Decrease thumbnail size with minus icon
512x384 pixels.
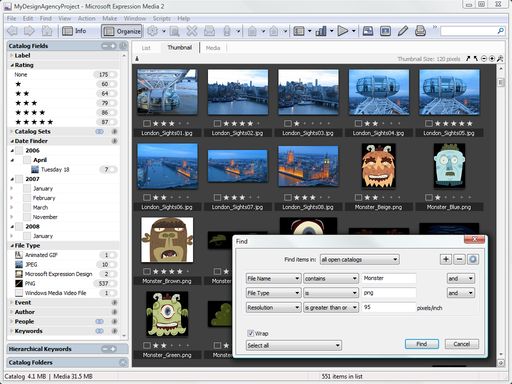[484, 59]
